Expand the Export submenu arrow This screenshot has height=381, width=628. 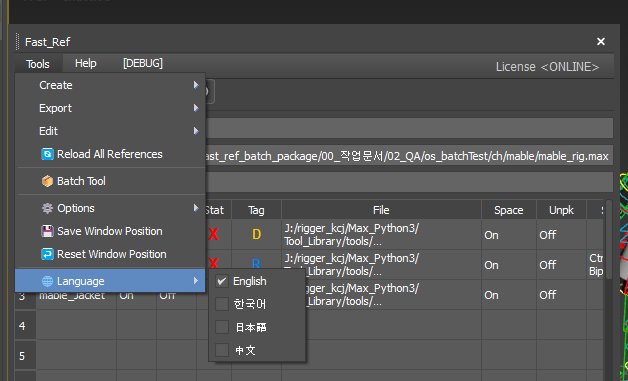[196, 108]
